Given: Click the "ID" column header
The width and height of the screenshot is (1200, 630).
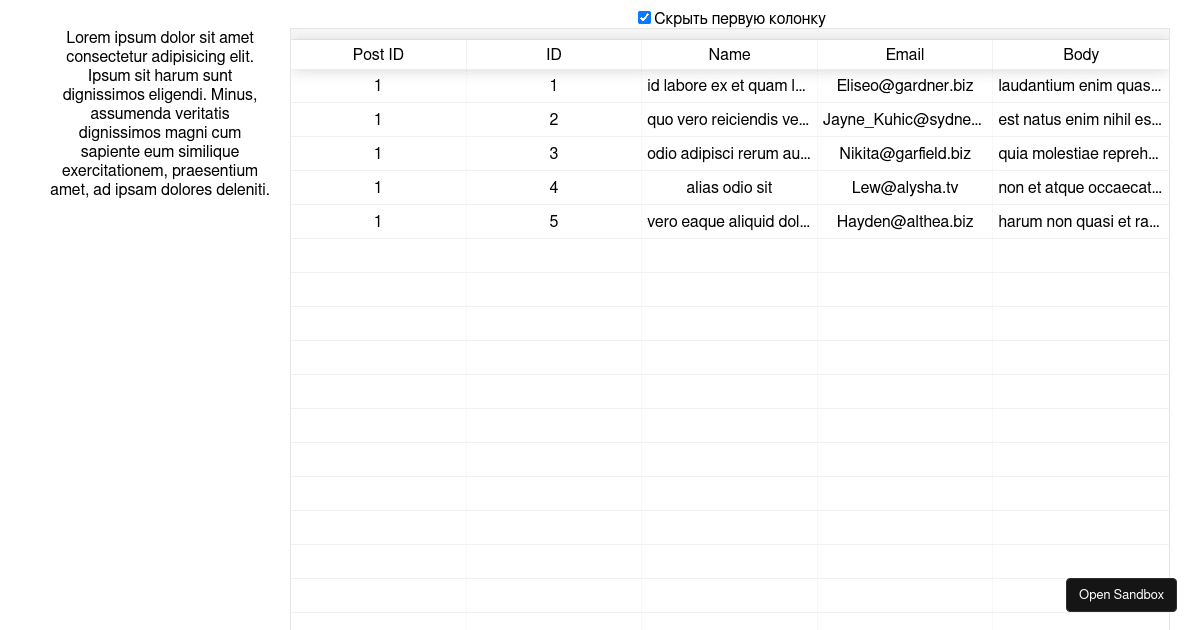Looking at the screenshot, I should 553,55.
